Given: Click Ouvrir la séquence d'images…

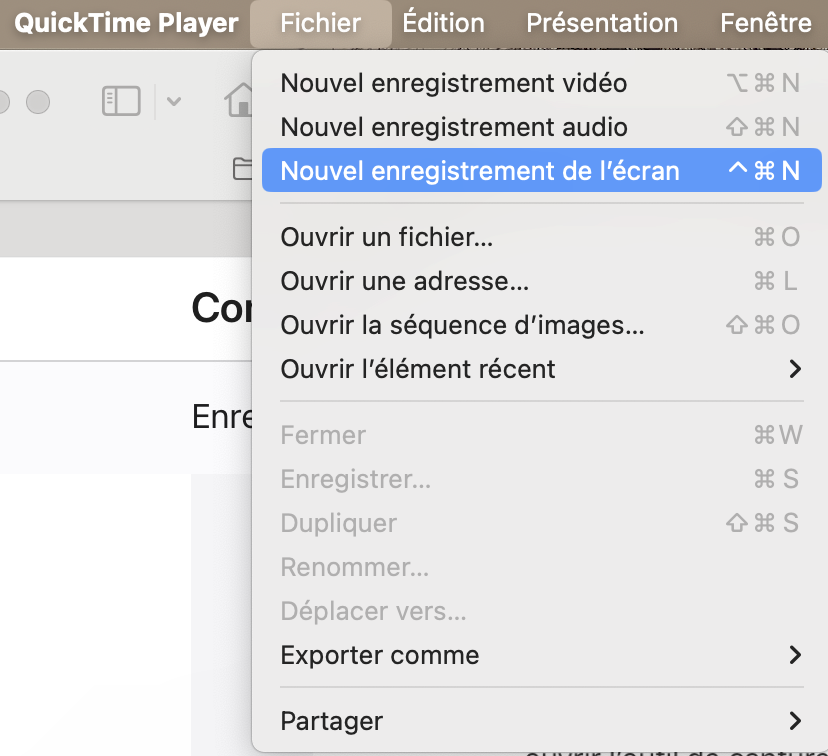Looking at the screenshot, I should (x=462, y=325).
